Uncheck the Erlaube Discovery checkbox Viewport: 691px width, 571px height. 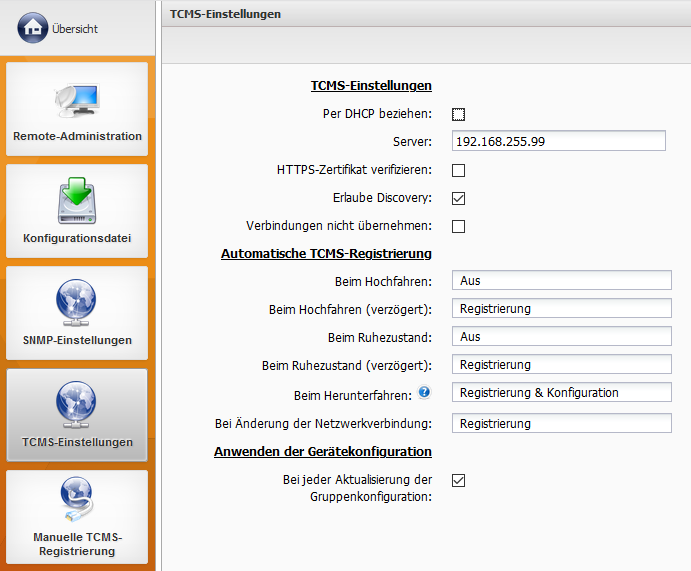tap(459, 198)
